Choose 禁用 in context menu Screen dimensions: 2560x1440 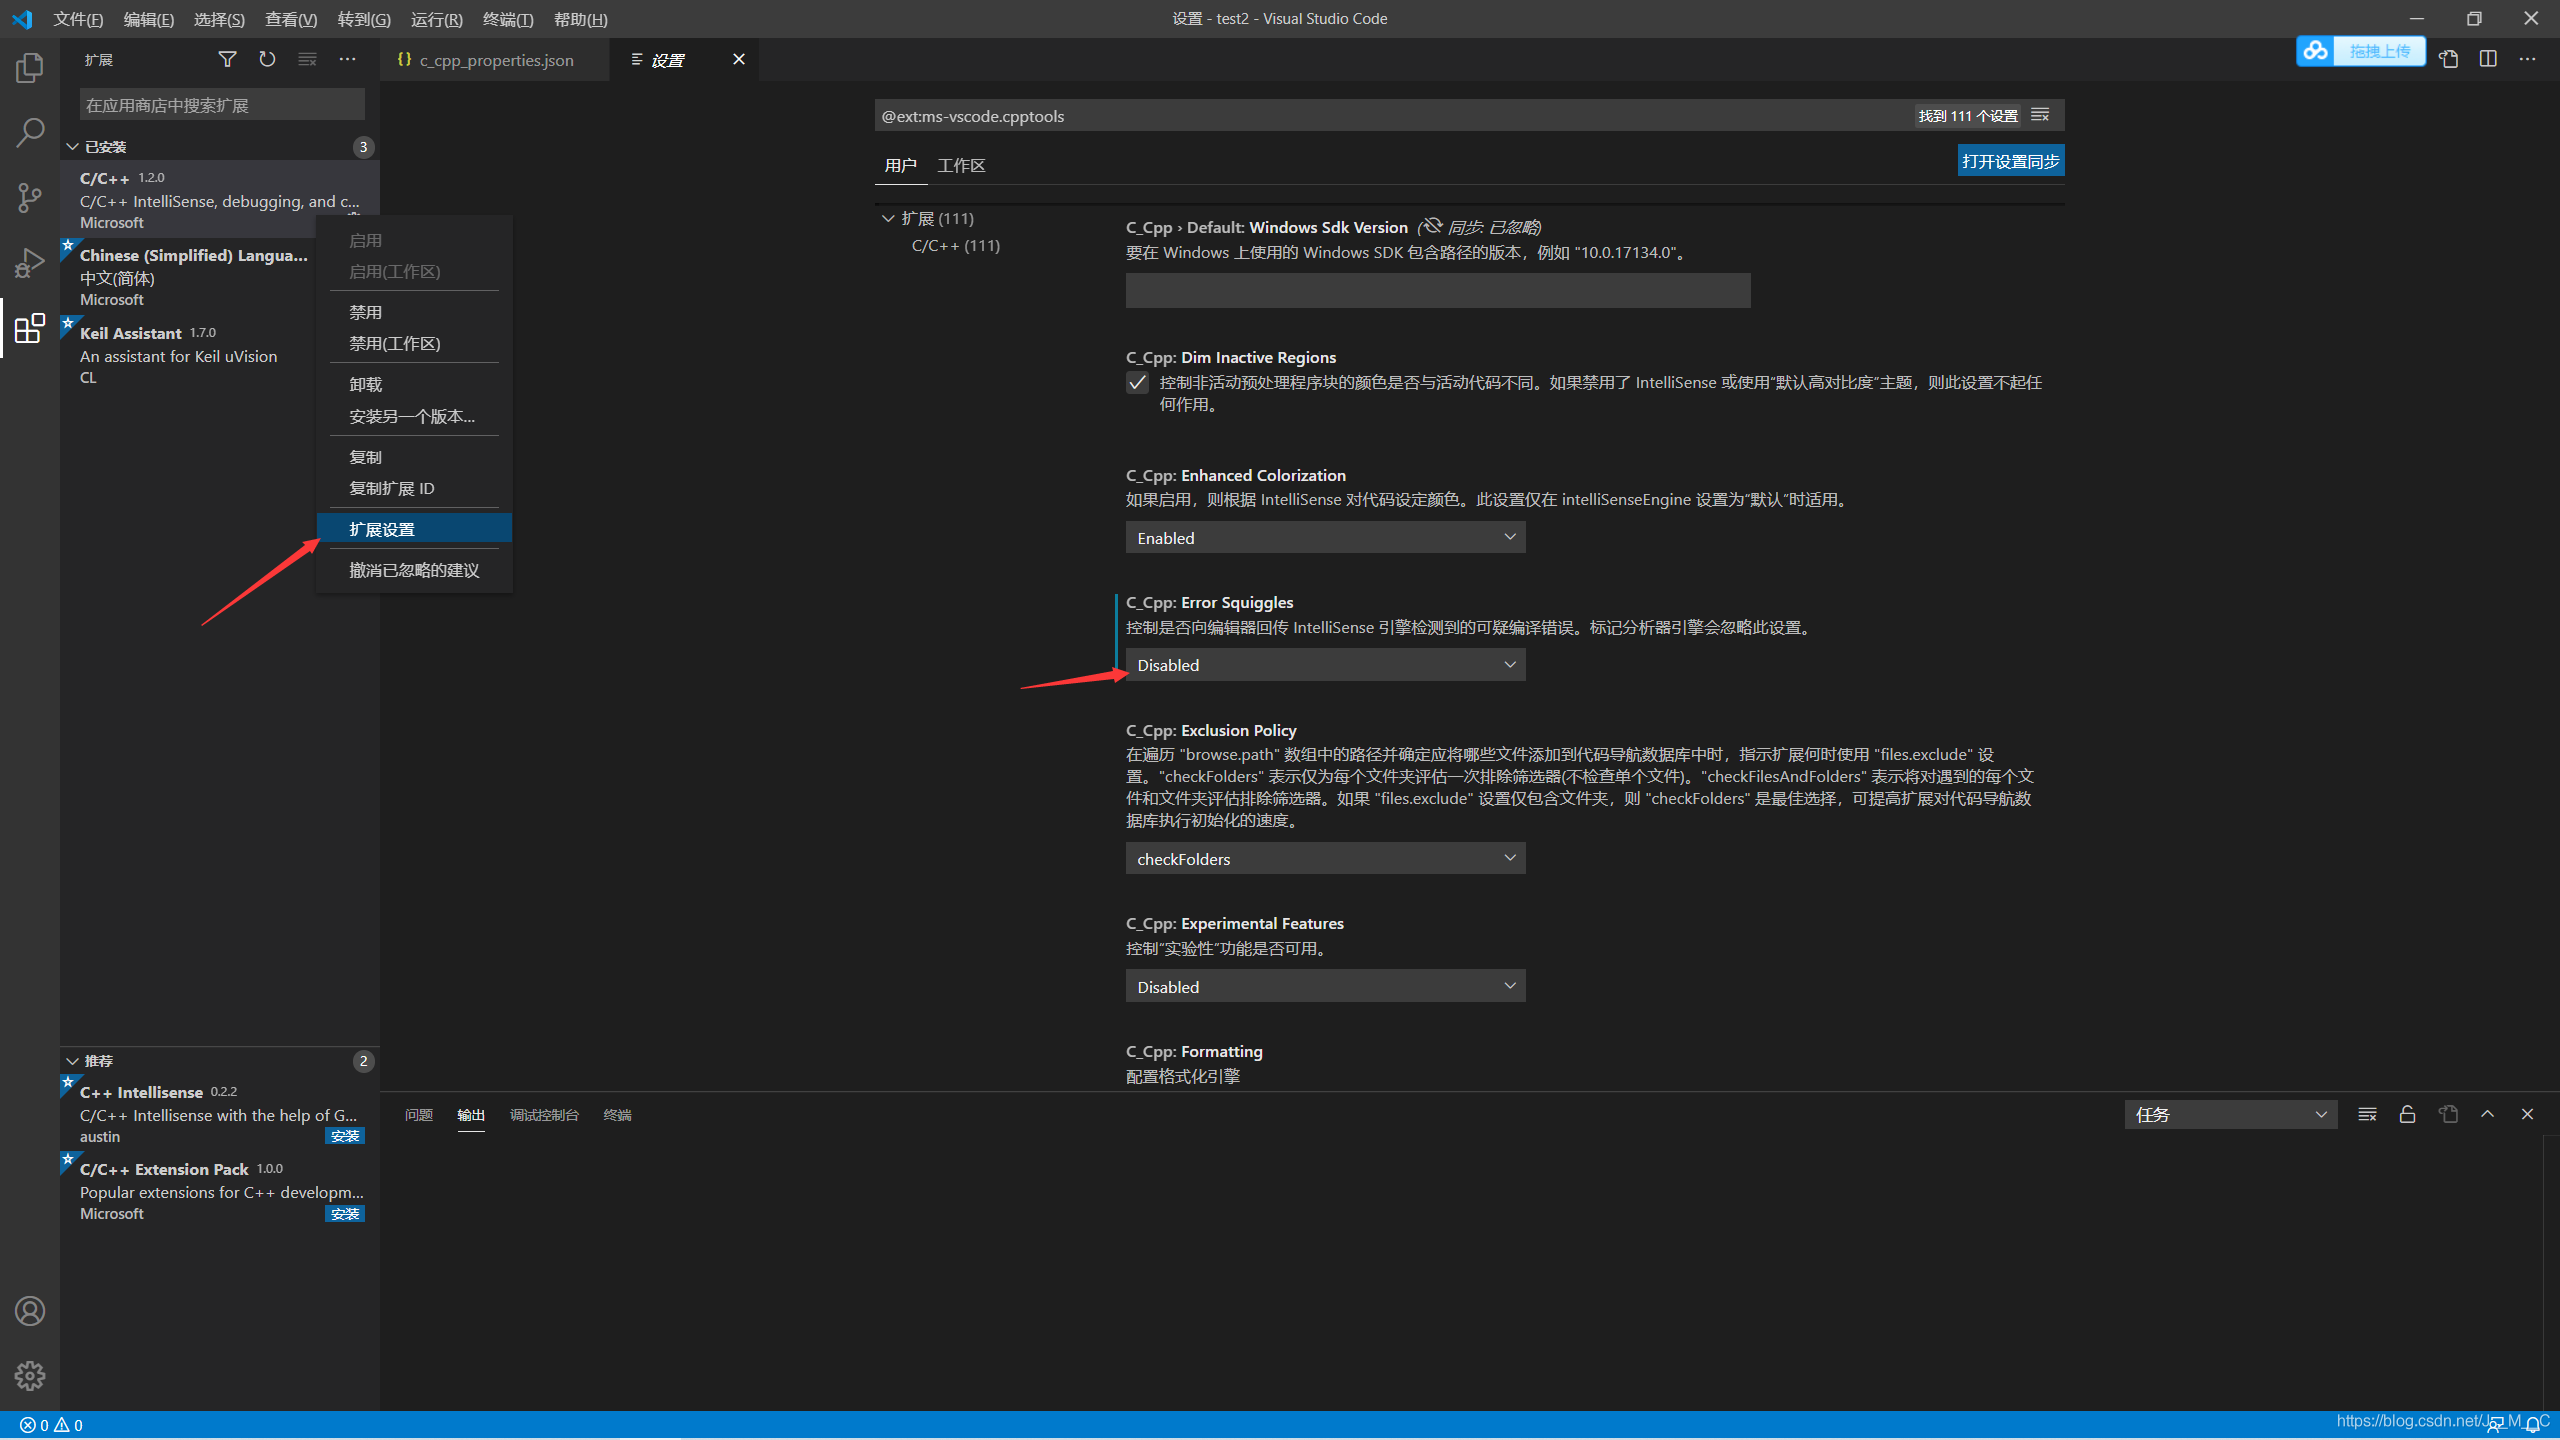[414, 312]
